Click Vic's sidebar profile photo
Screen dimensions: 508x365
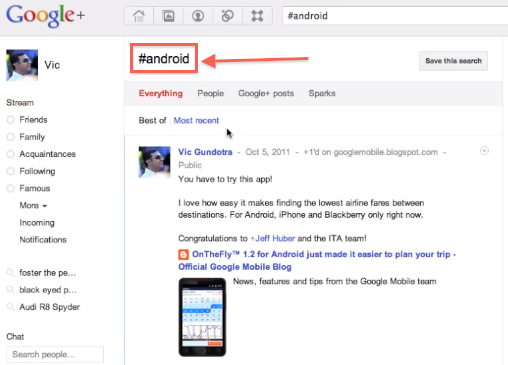[x=22, y=65]
